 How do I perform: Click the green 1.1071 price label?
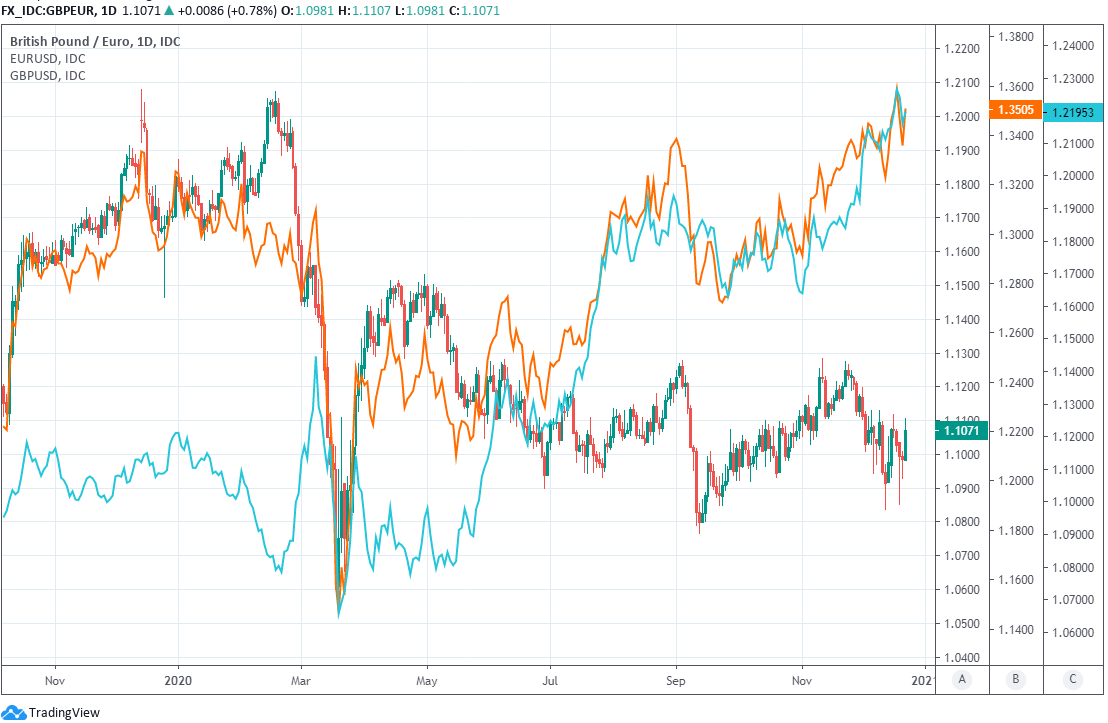pos(961,430)
